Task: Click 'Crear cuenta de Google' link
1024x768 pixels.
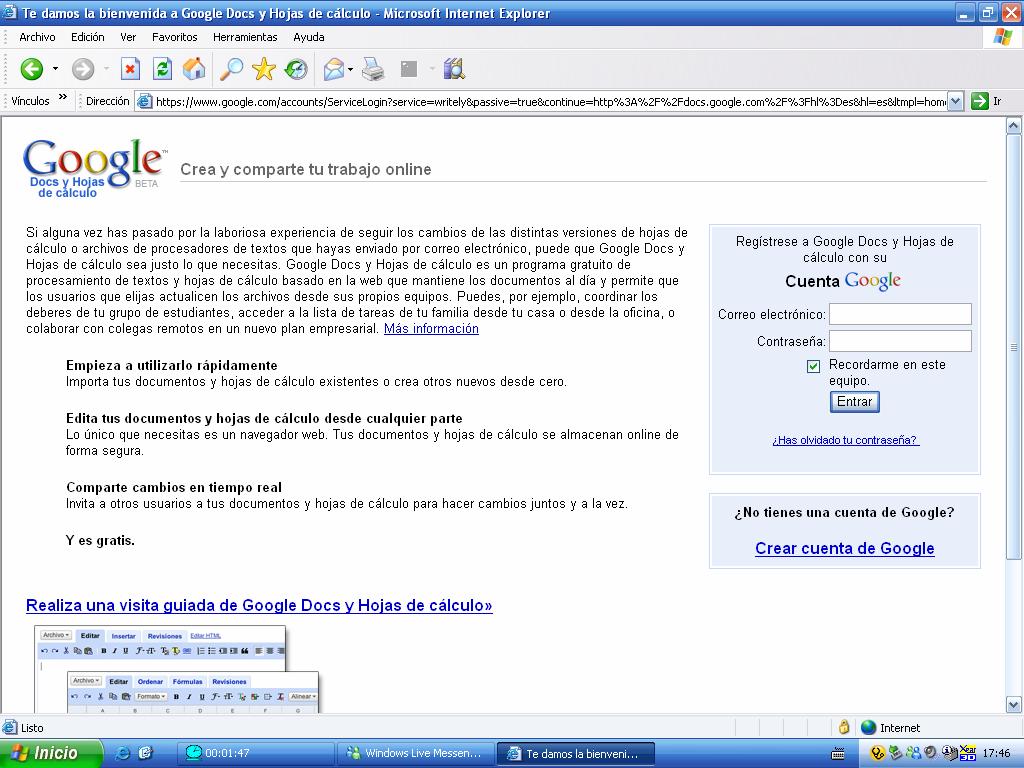Action: [x=844, y=549]
